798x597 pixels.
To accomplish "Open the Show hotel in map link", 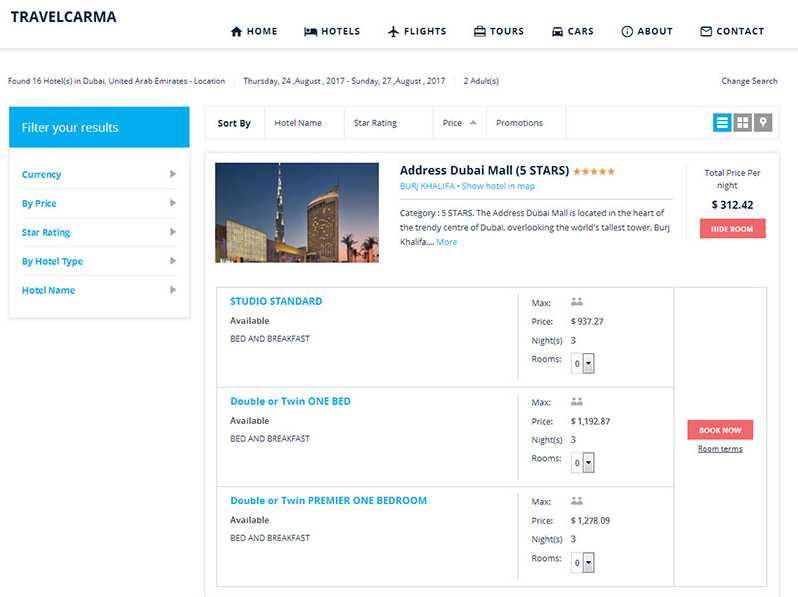I will coord(498,186).
